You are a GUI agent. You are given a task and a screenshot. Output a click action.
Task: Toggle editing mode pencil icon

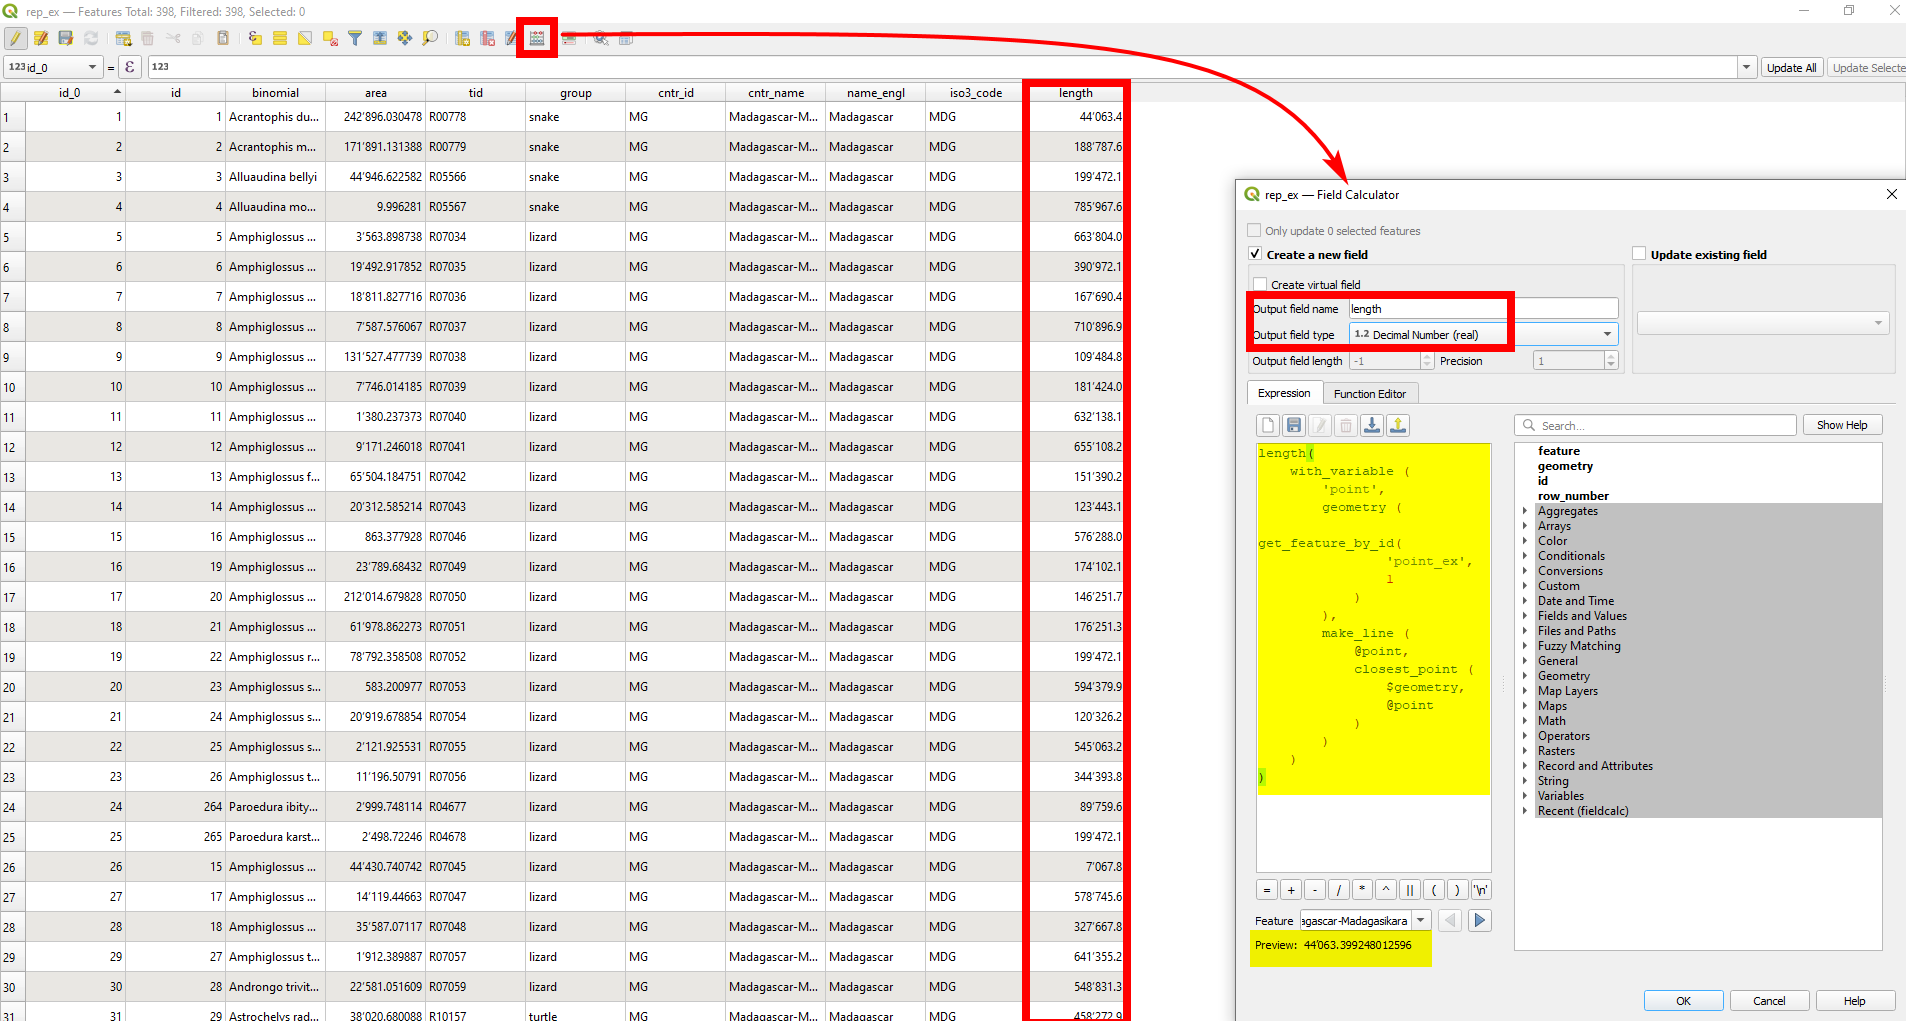15,39
